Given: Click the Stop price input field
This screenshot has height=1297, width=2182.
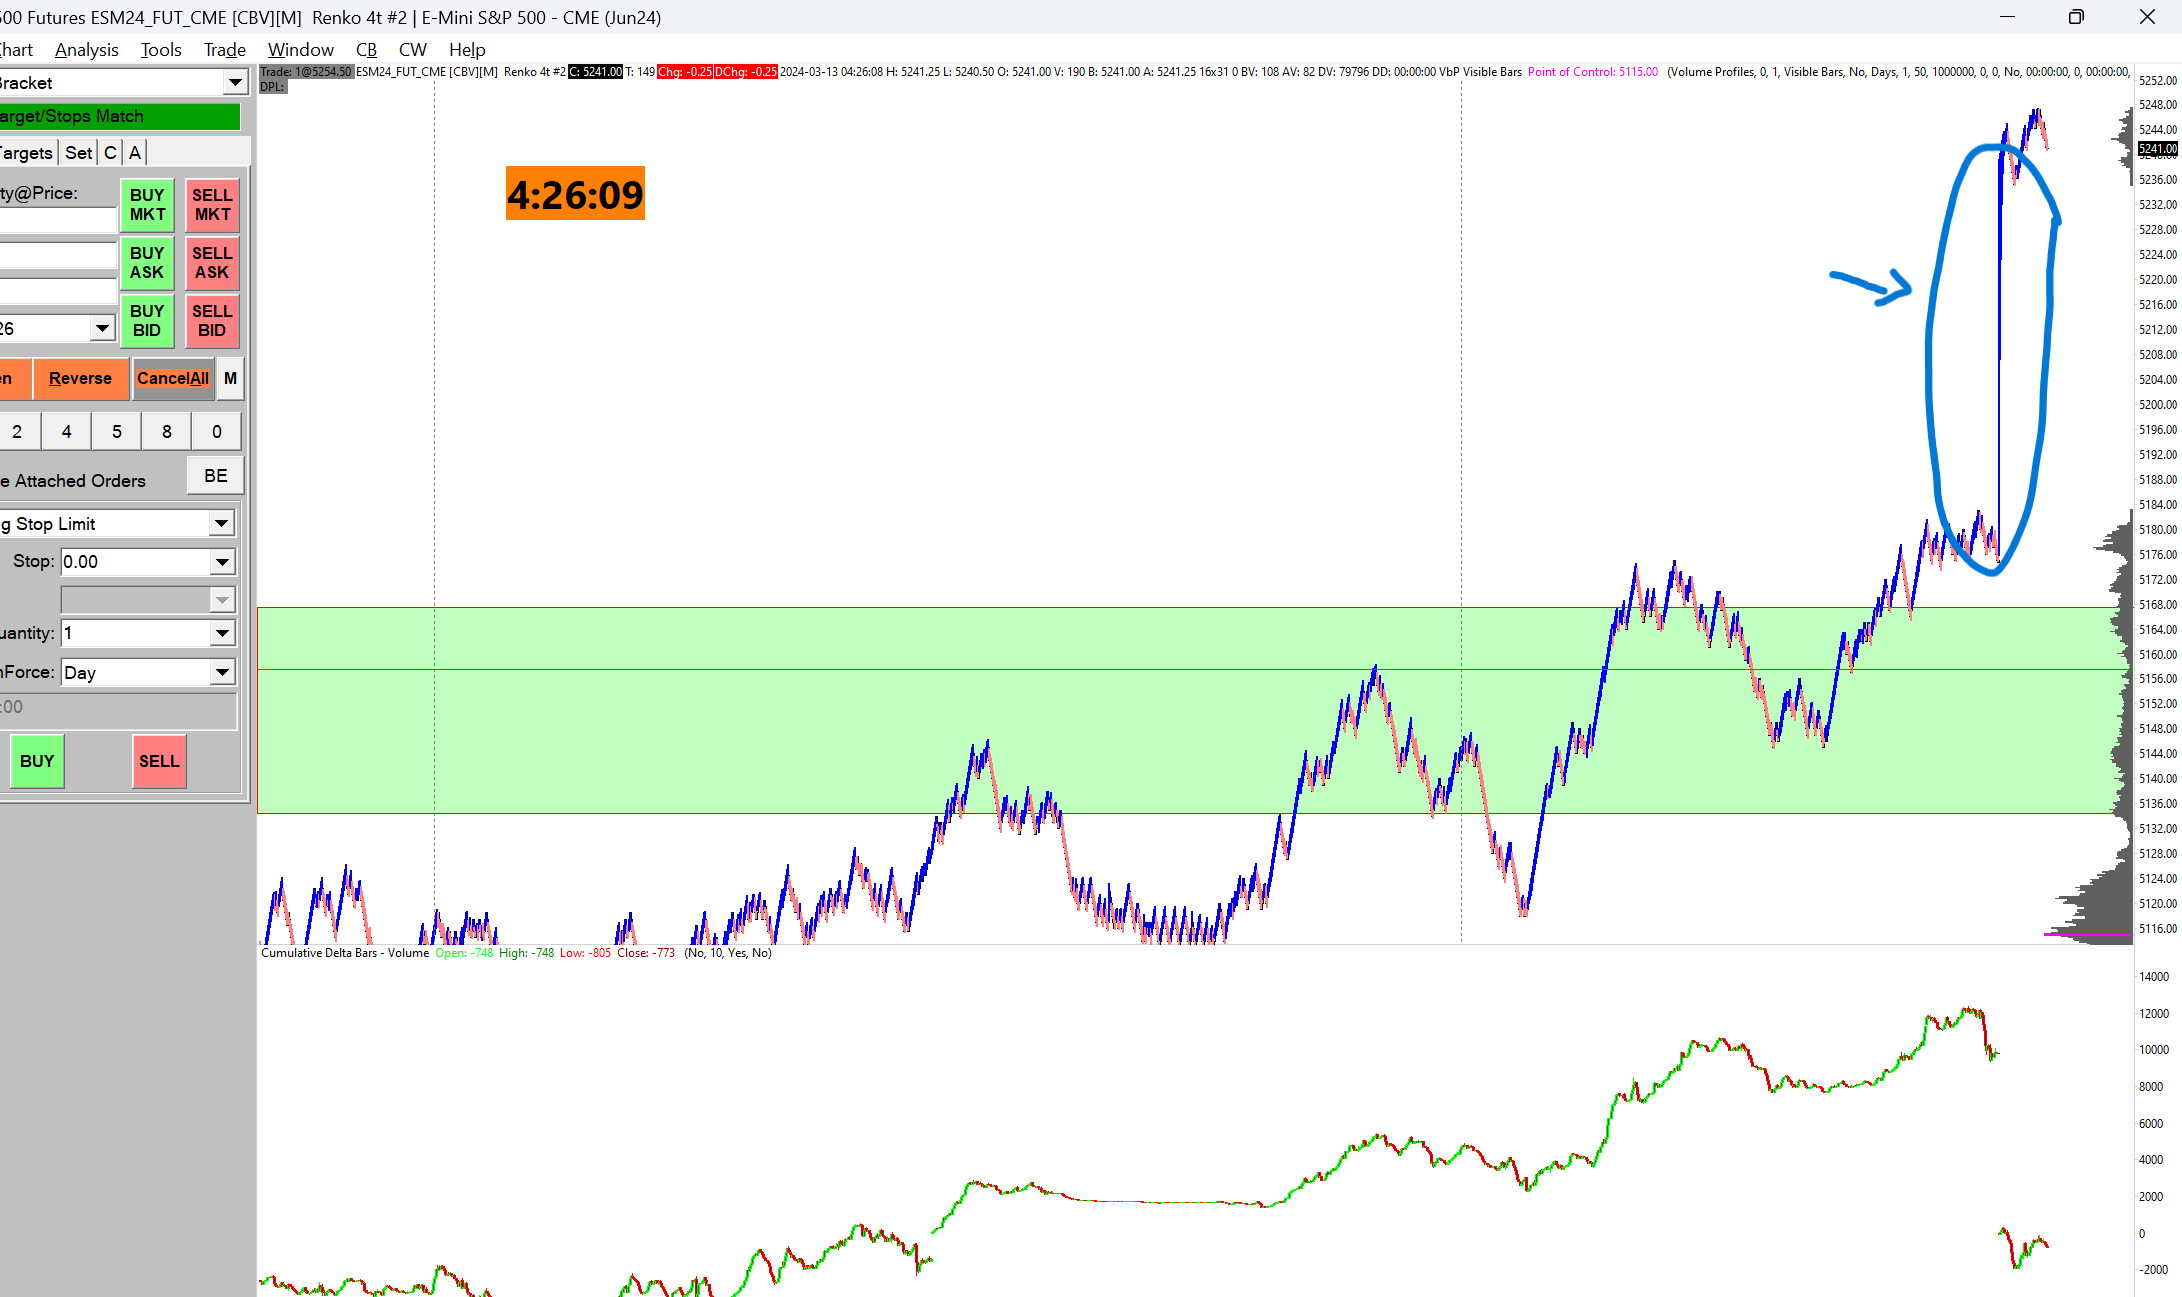Looking at the screenshot, I should pyautogui.click(x=136, y=562).
